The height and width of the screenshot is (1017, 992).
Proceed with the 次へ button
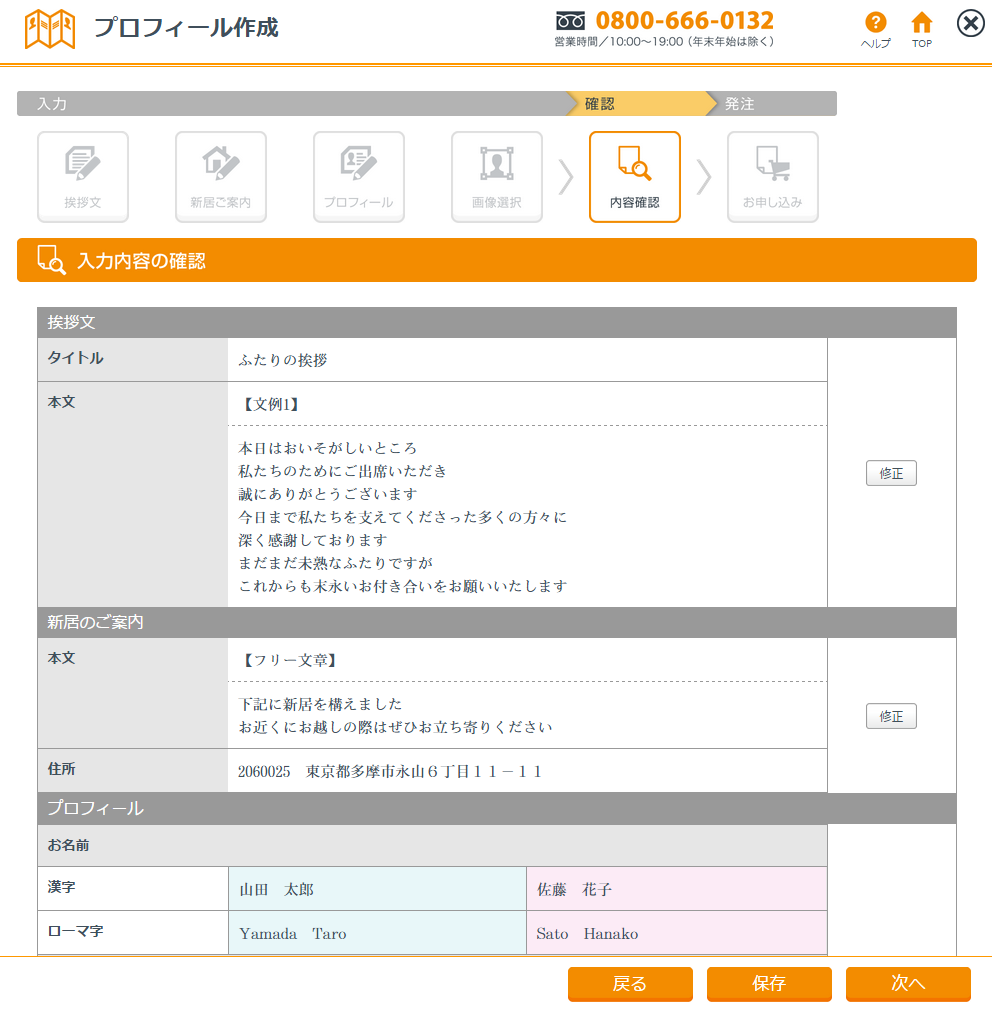[x=908, y=984]
